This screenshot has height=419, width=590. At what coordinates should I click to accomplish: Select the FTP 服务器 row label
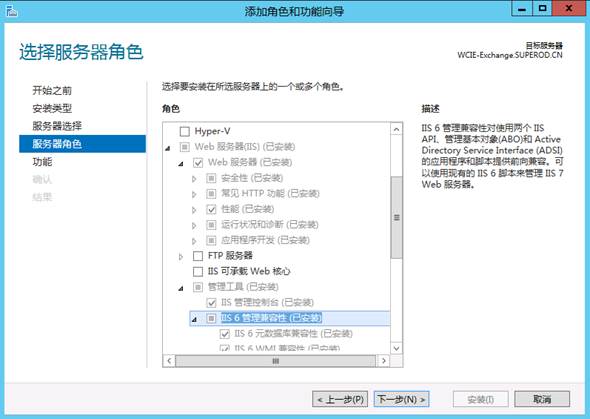click(230, 256)
